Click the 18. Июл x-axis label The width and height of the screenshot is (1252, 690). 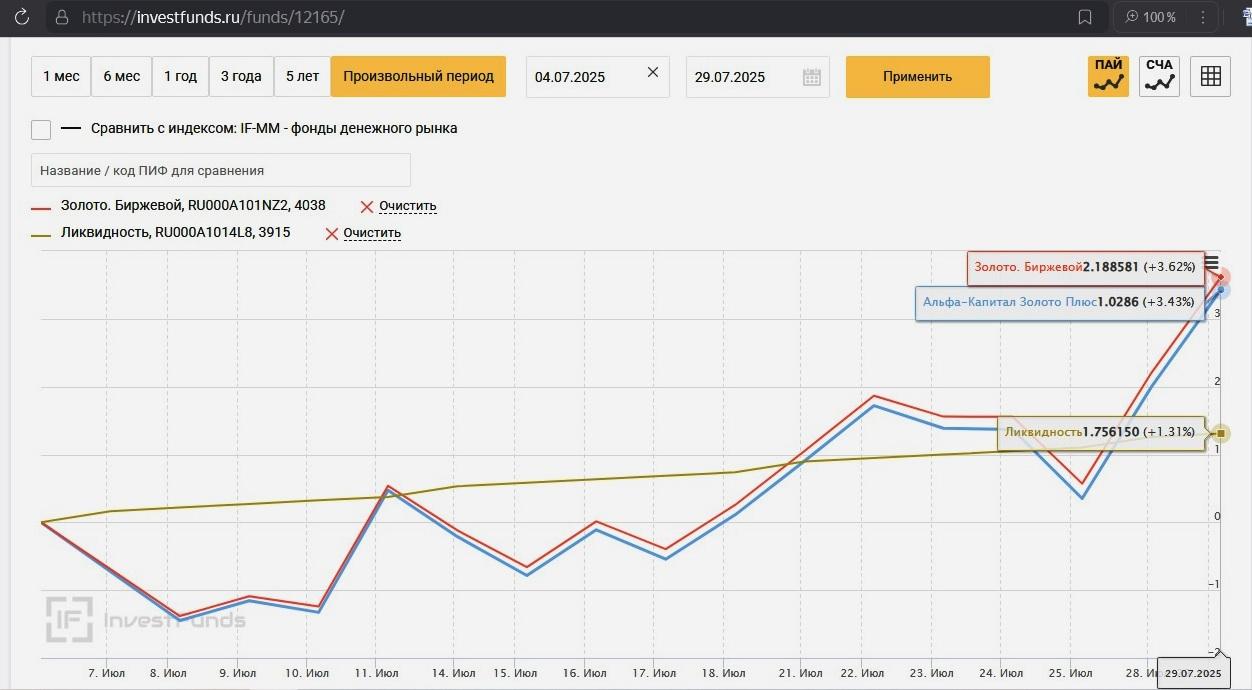[723, 673]
